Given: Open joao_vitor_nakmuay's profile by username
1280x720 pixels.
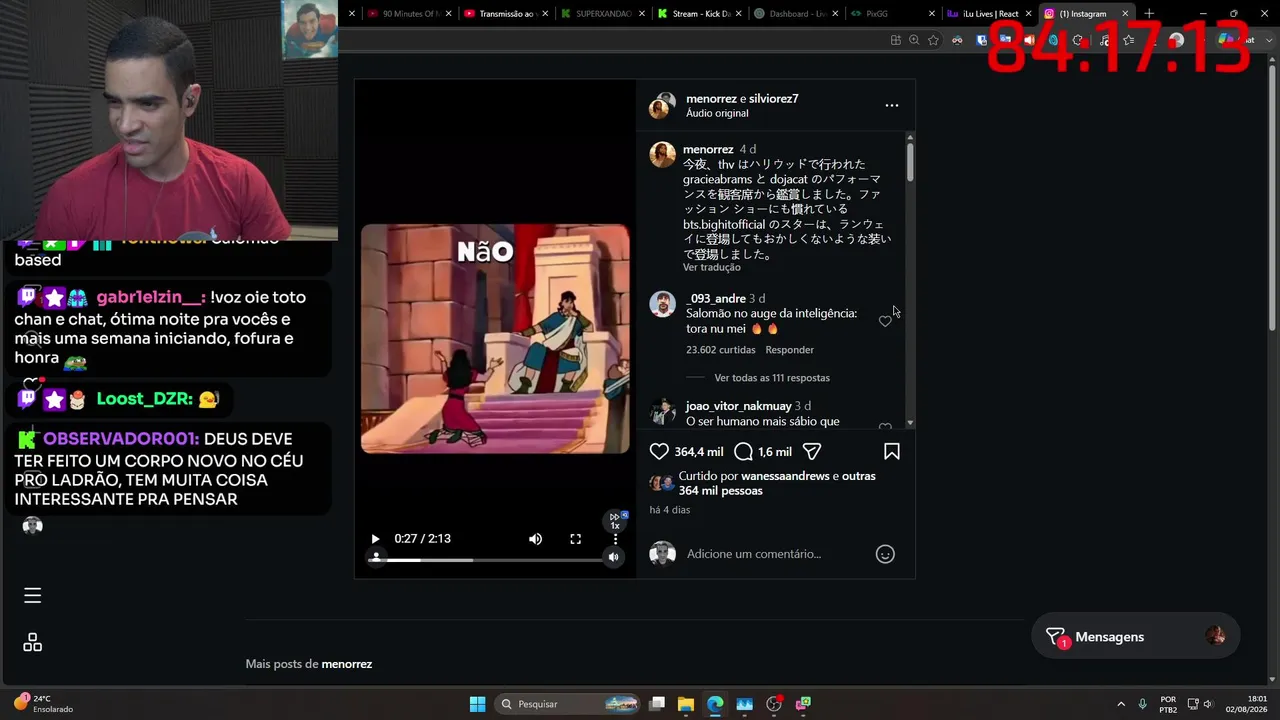Looking at the screenshot, I should 739,406.
